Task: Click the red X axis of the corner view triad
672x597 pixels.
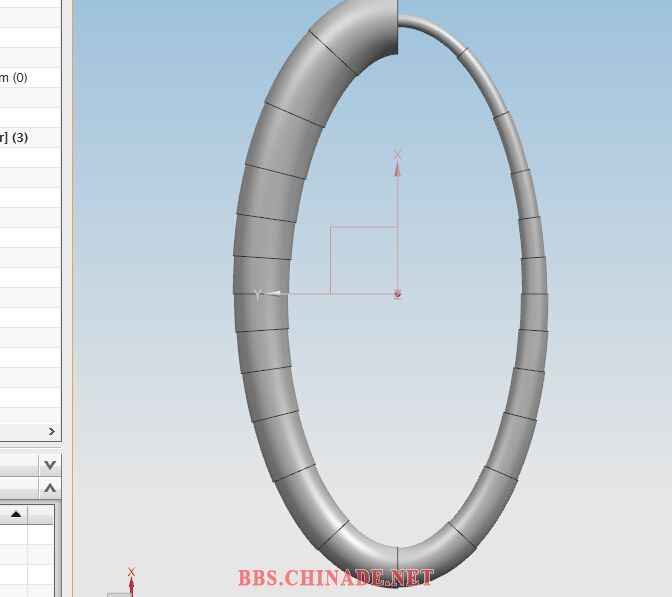Action: pyautogui.click(x=131, y=585)
